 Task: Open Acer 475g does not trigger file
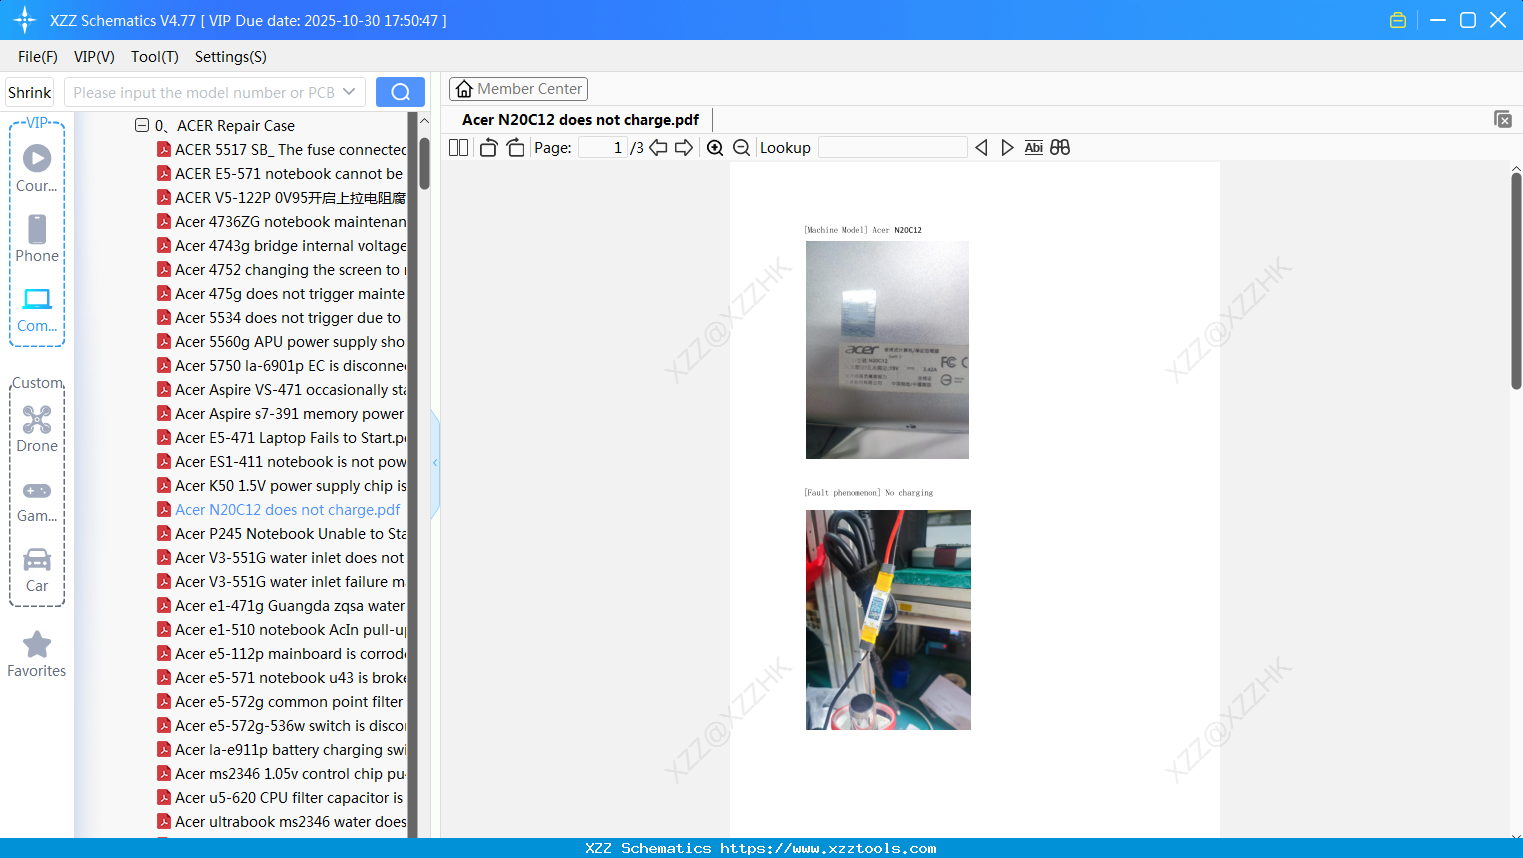tap(290, 293)
